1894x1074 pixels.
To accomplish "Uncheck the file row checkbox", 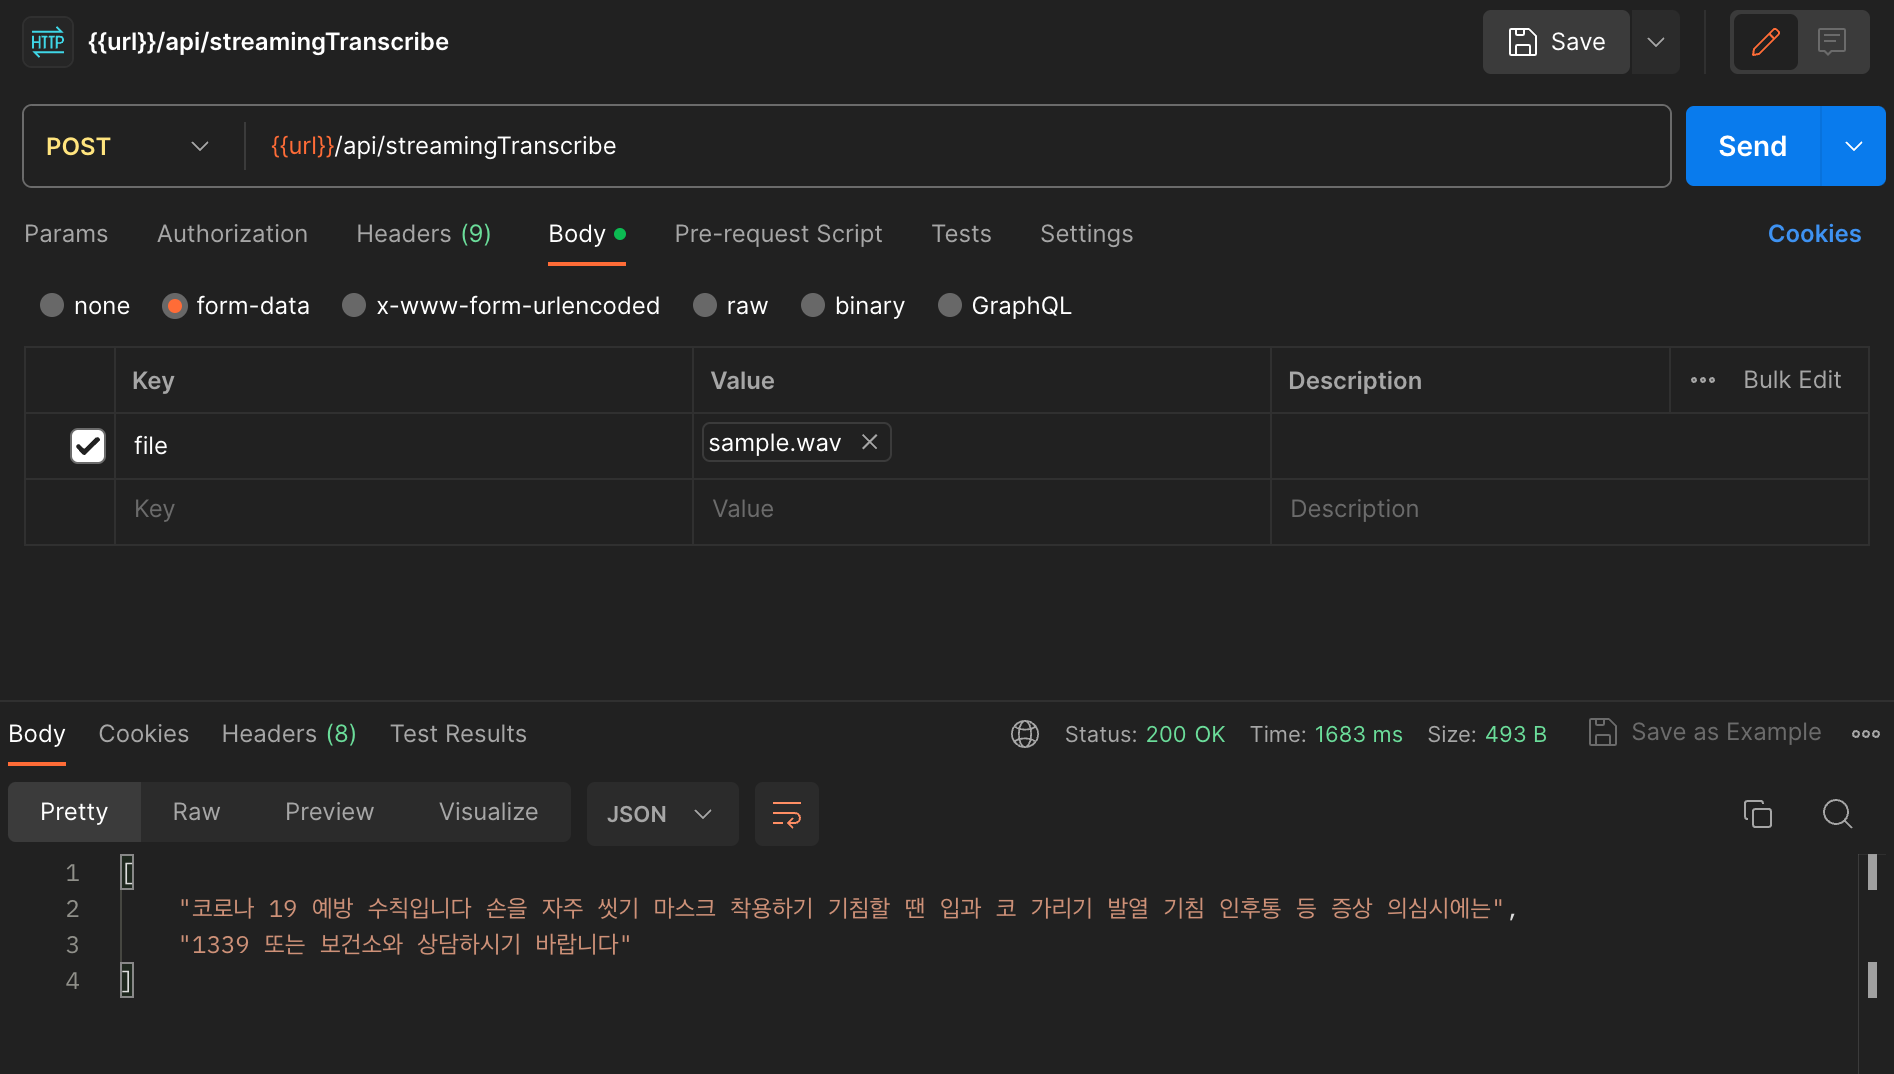I will (x=88, y=446).
